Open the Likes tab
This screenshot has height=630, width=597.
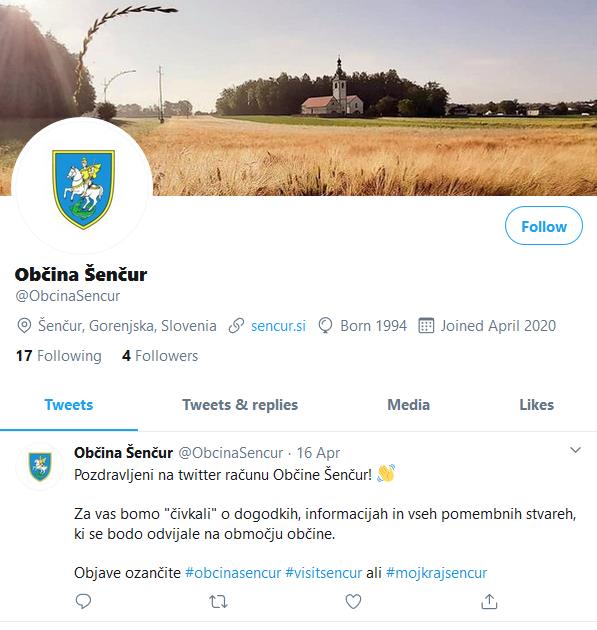[537, 405]
